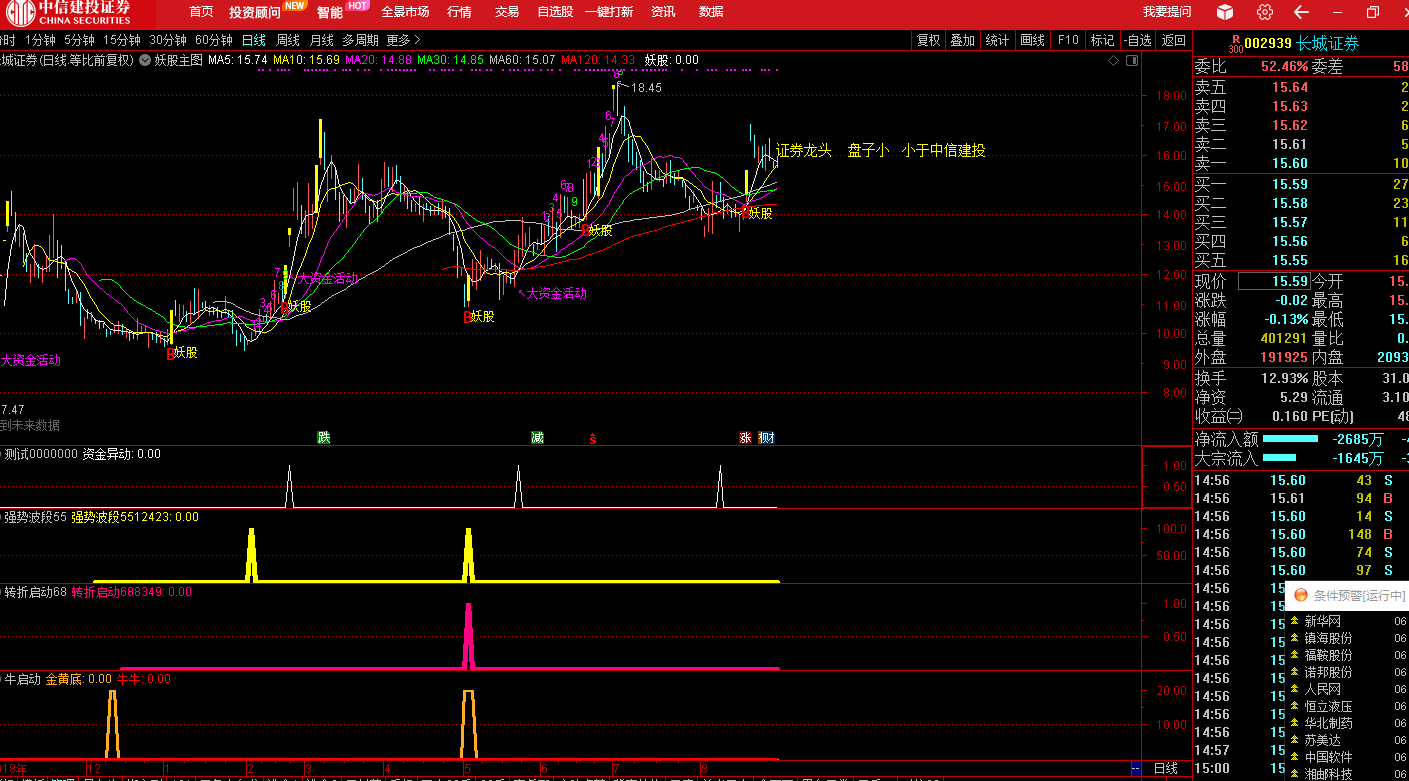Click the 现价 15.59 price field
Screen dimensions: 1409x781
pyautogui.click(x=1274, y=281)
